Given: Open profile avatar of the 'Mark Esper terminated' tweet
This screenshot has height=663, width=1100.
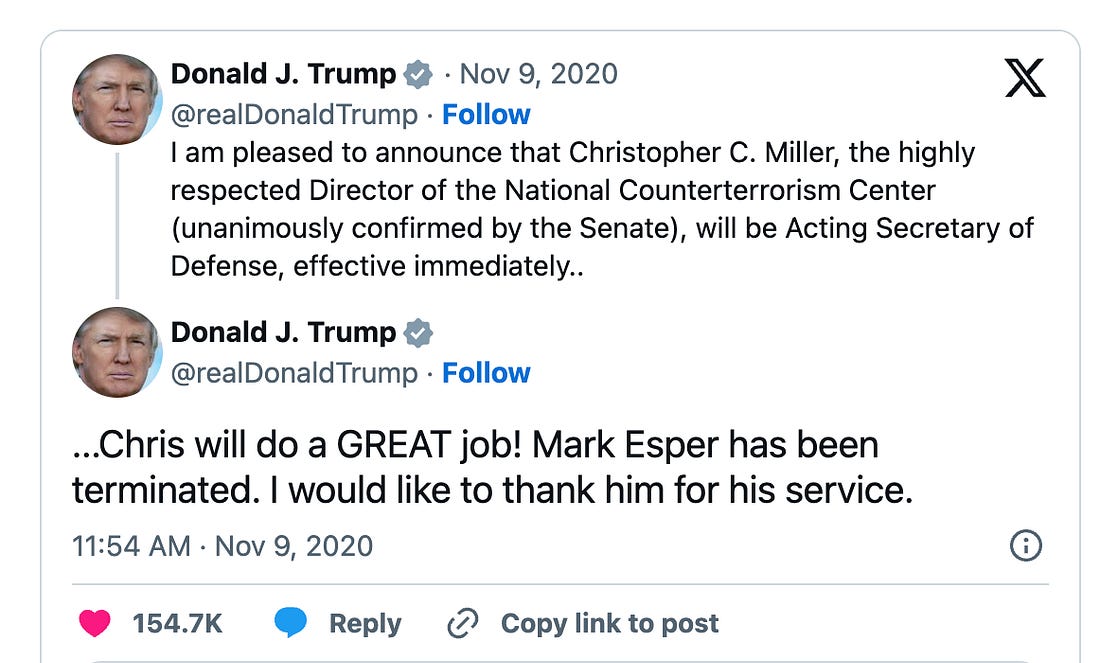Looking at the screenshot, I should tap(117, 352).
